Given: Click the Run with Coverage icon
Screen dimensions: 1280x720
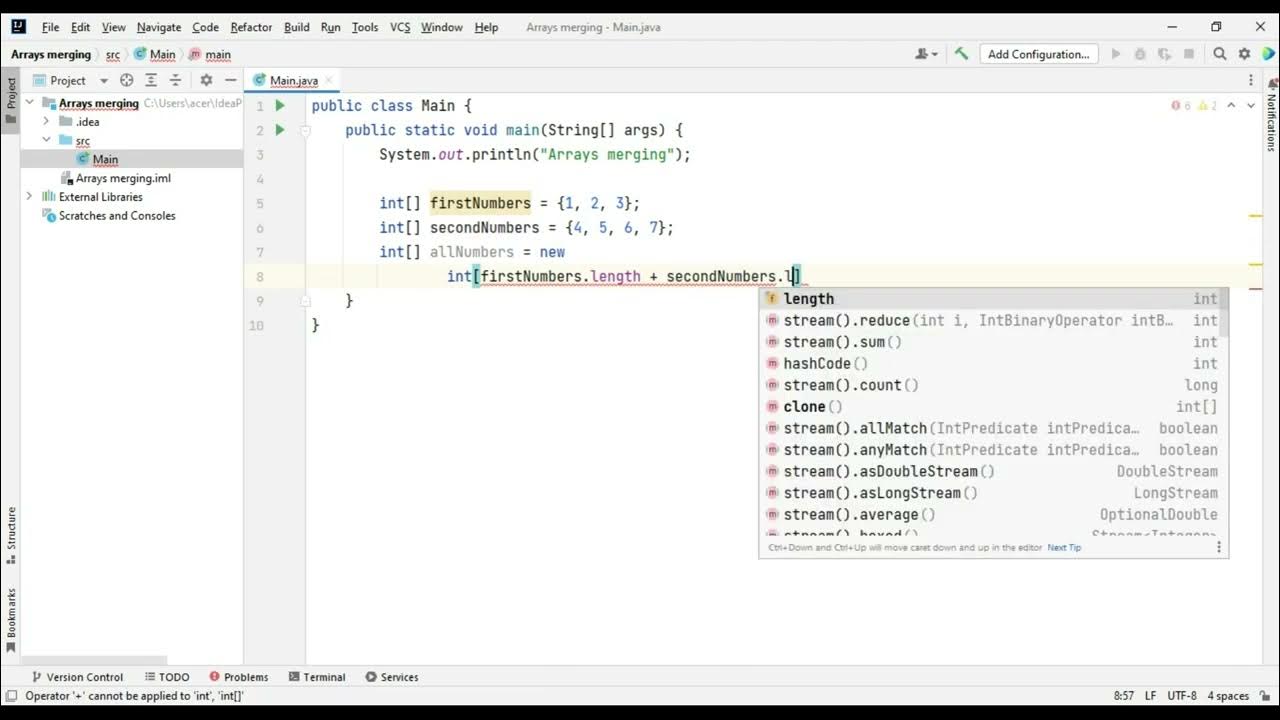Looking at the screenshot, I should pyautogui.click(x=1163, y=54).
